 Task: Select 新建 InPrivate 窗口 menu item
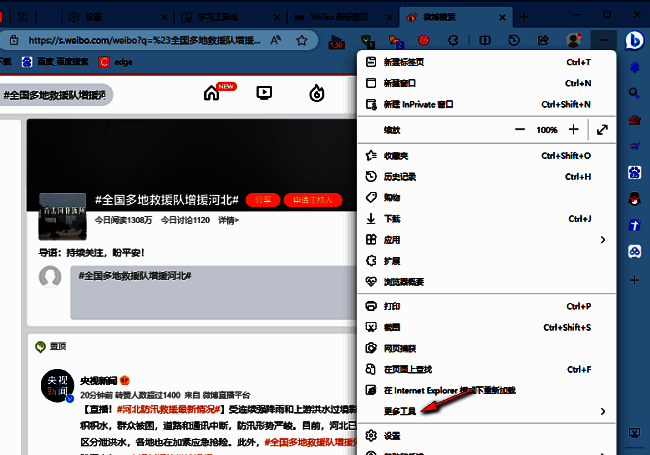pyautogui.click(x=419, y=103)
